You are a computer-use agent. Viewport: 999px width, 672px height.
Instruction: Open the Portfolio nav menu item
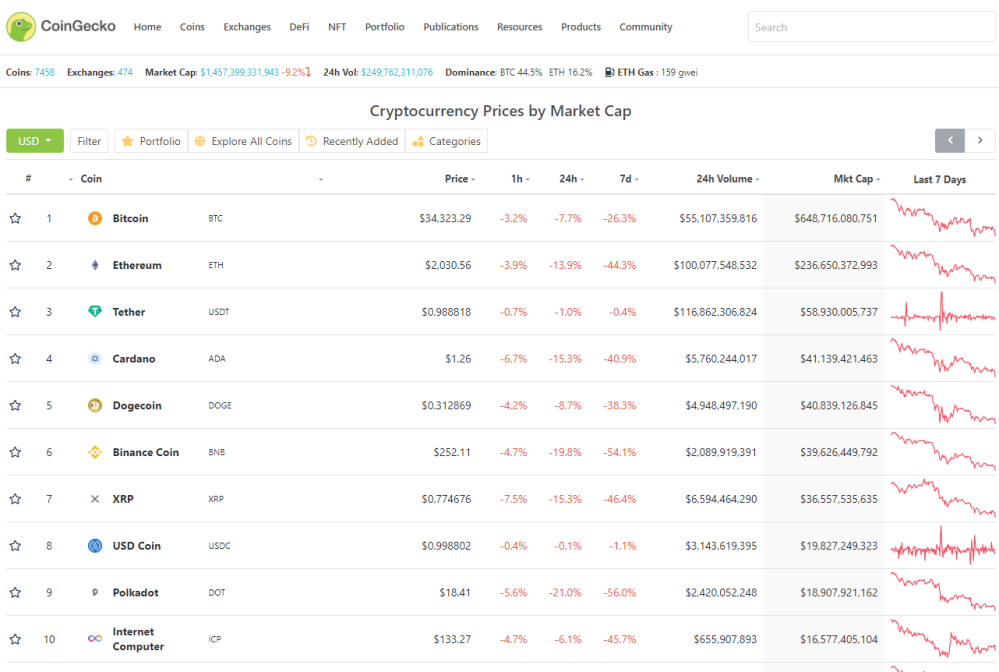click(x=384, y=27)
